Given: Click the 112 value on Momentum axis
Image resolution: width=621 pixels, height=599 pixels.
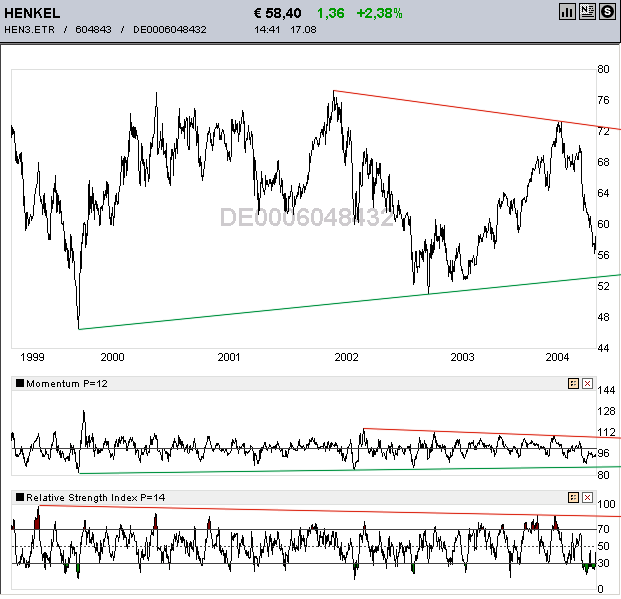Looking at the screenshot, I should coord(606,432).
